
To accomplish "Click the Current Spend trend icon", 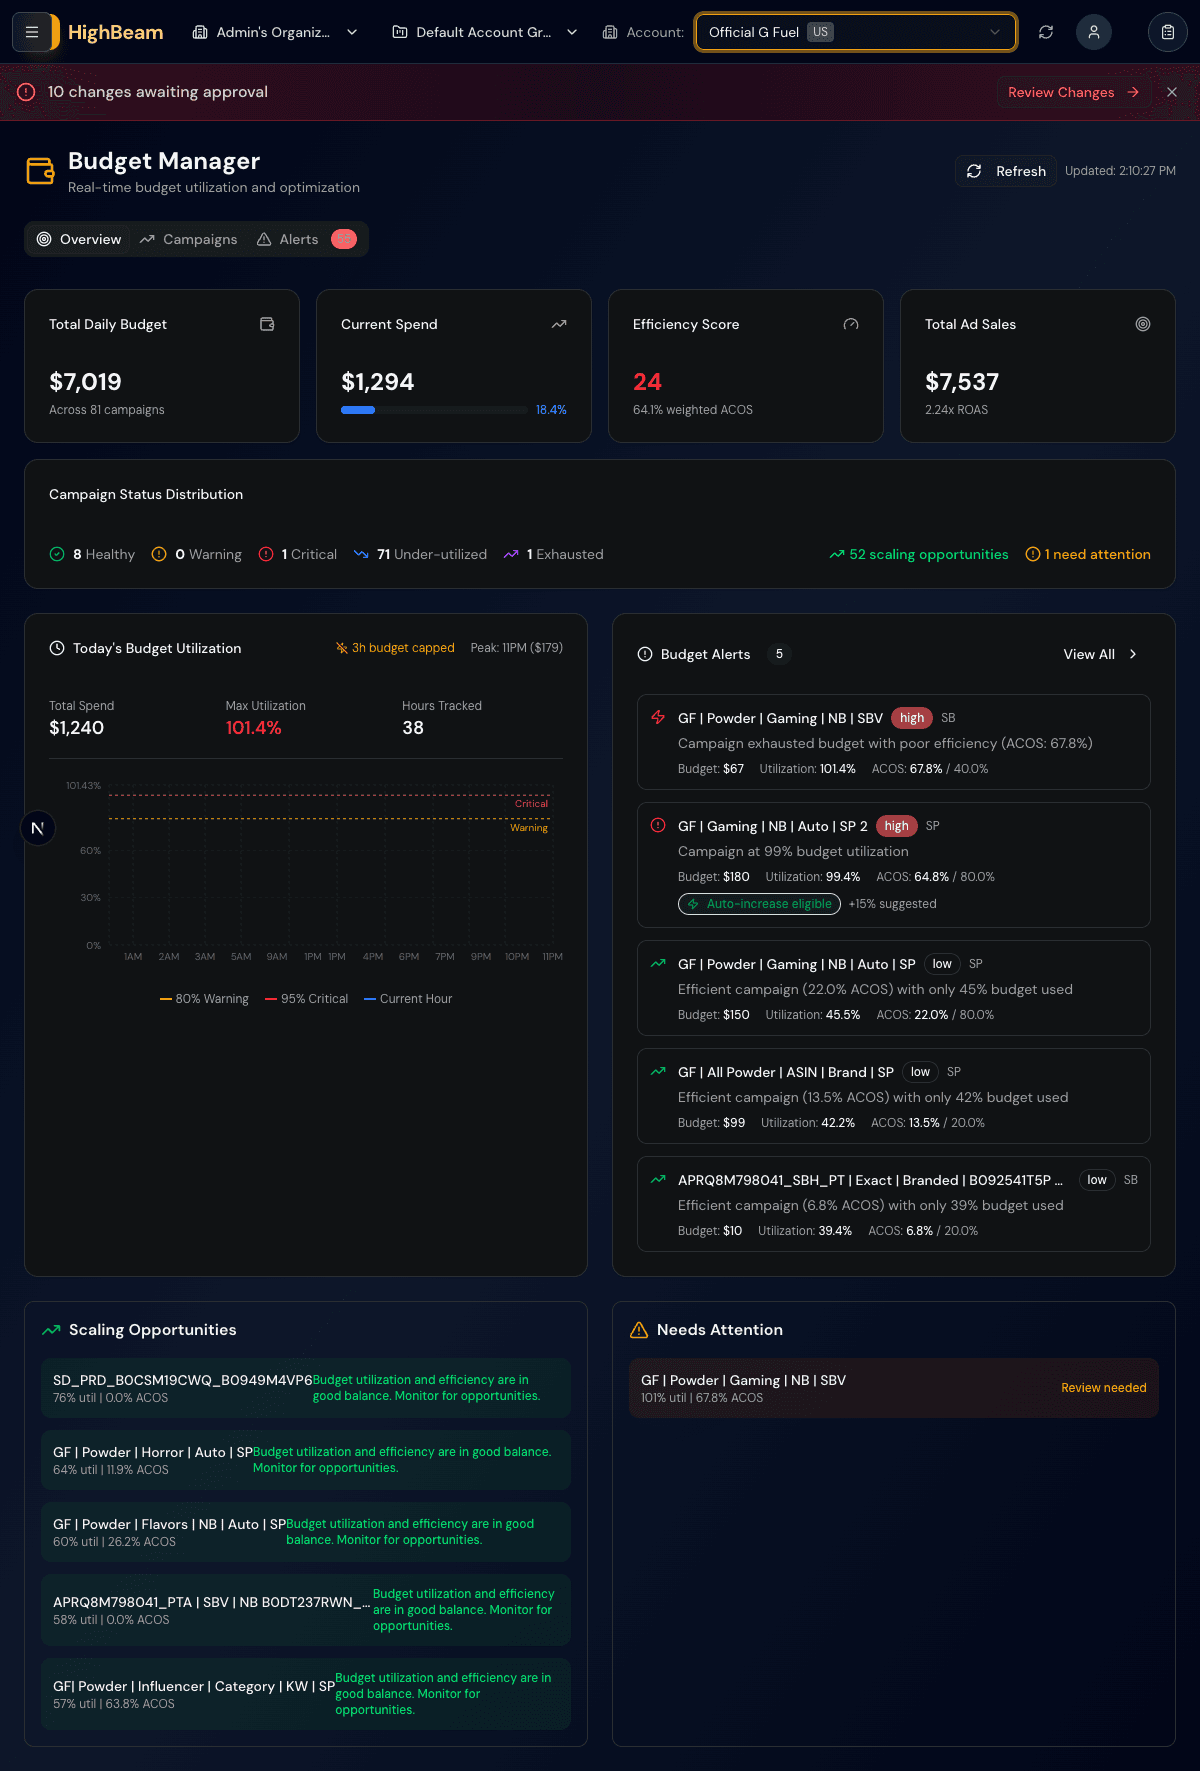I will tap(559, 324).
